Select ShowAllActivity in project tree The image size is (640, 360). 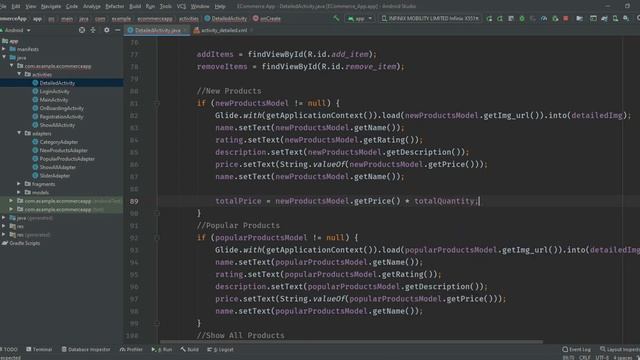57,125
